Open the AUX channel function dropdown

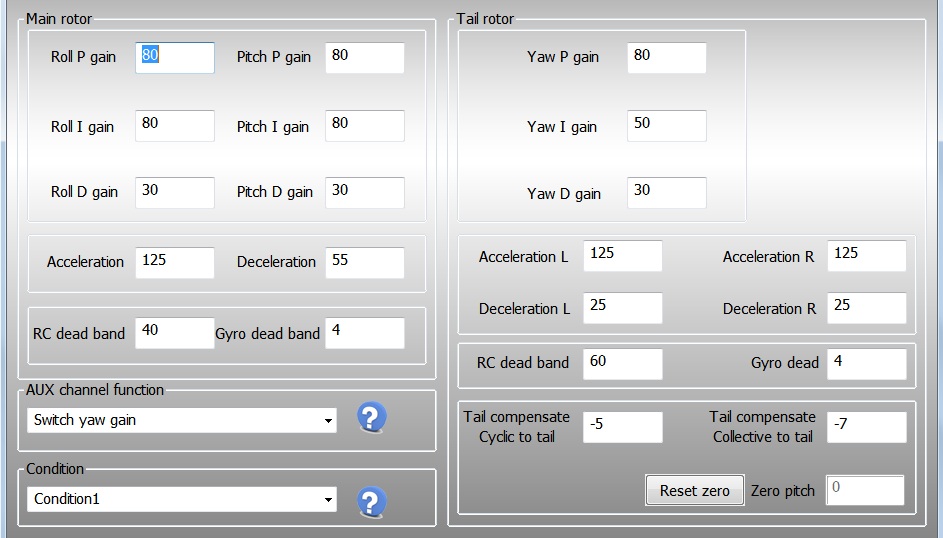(x=181, y=421)
